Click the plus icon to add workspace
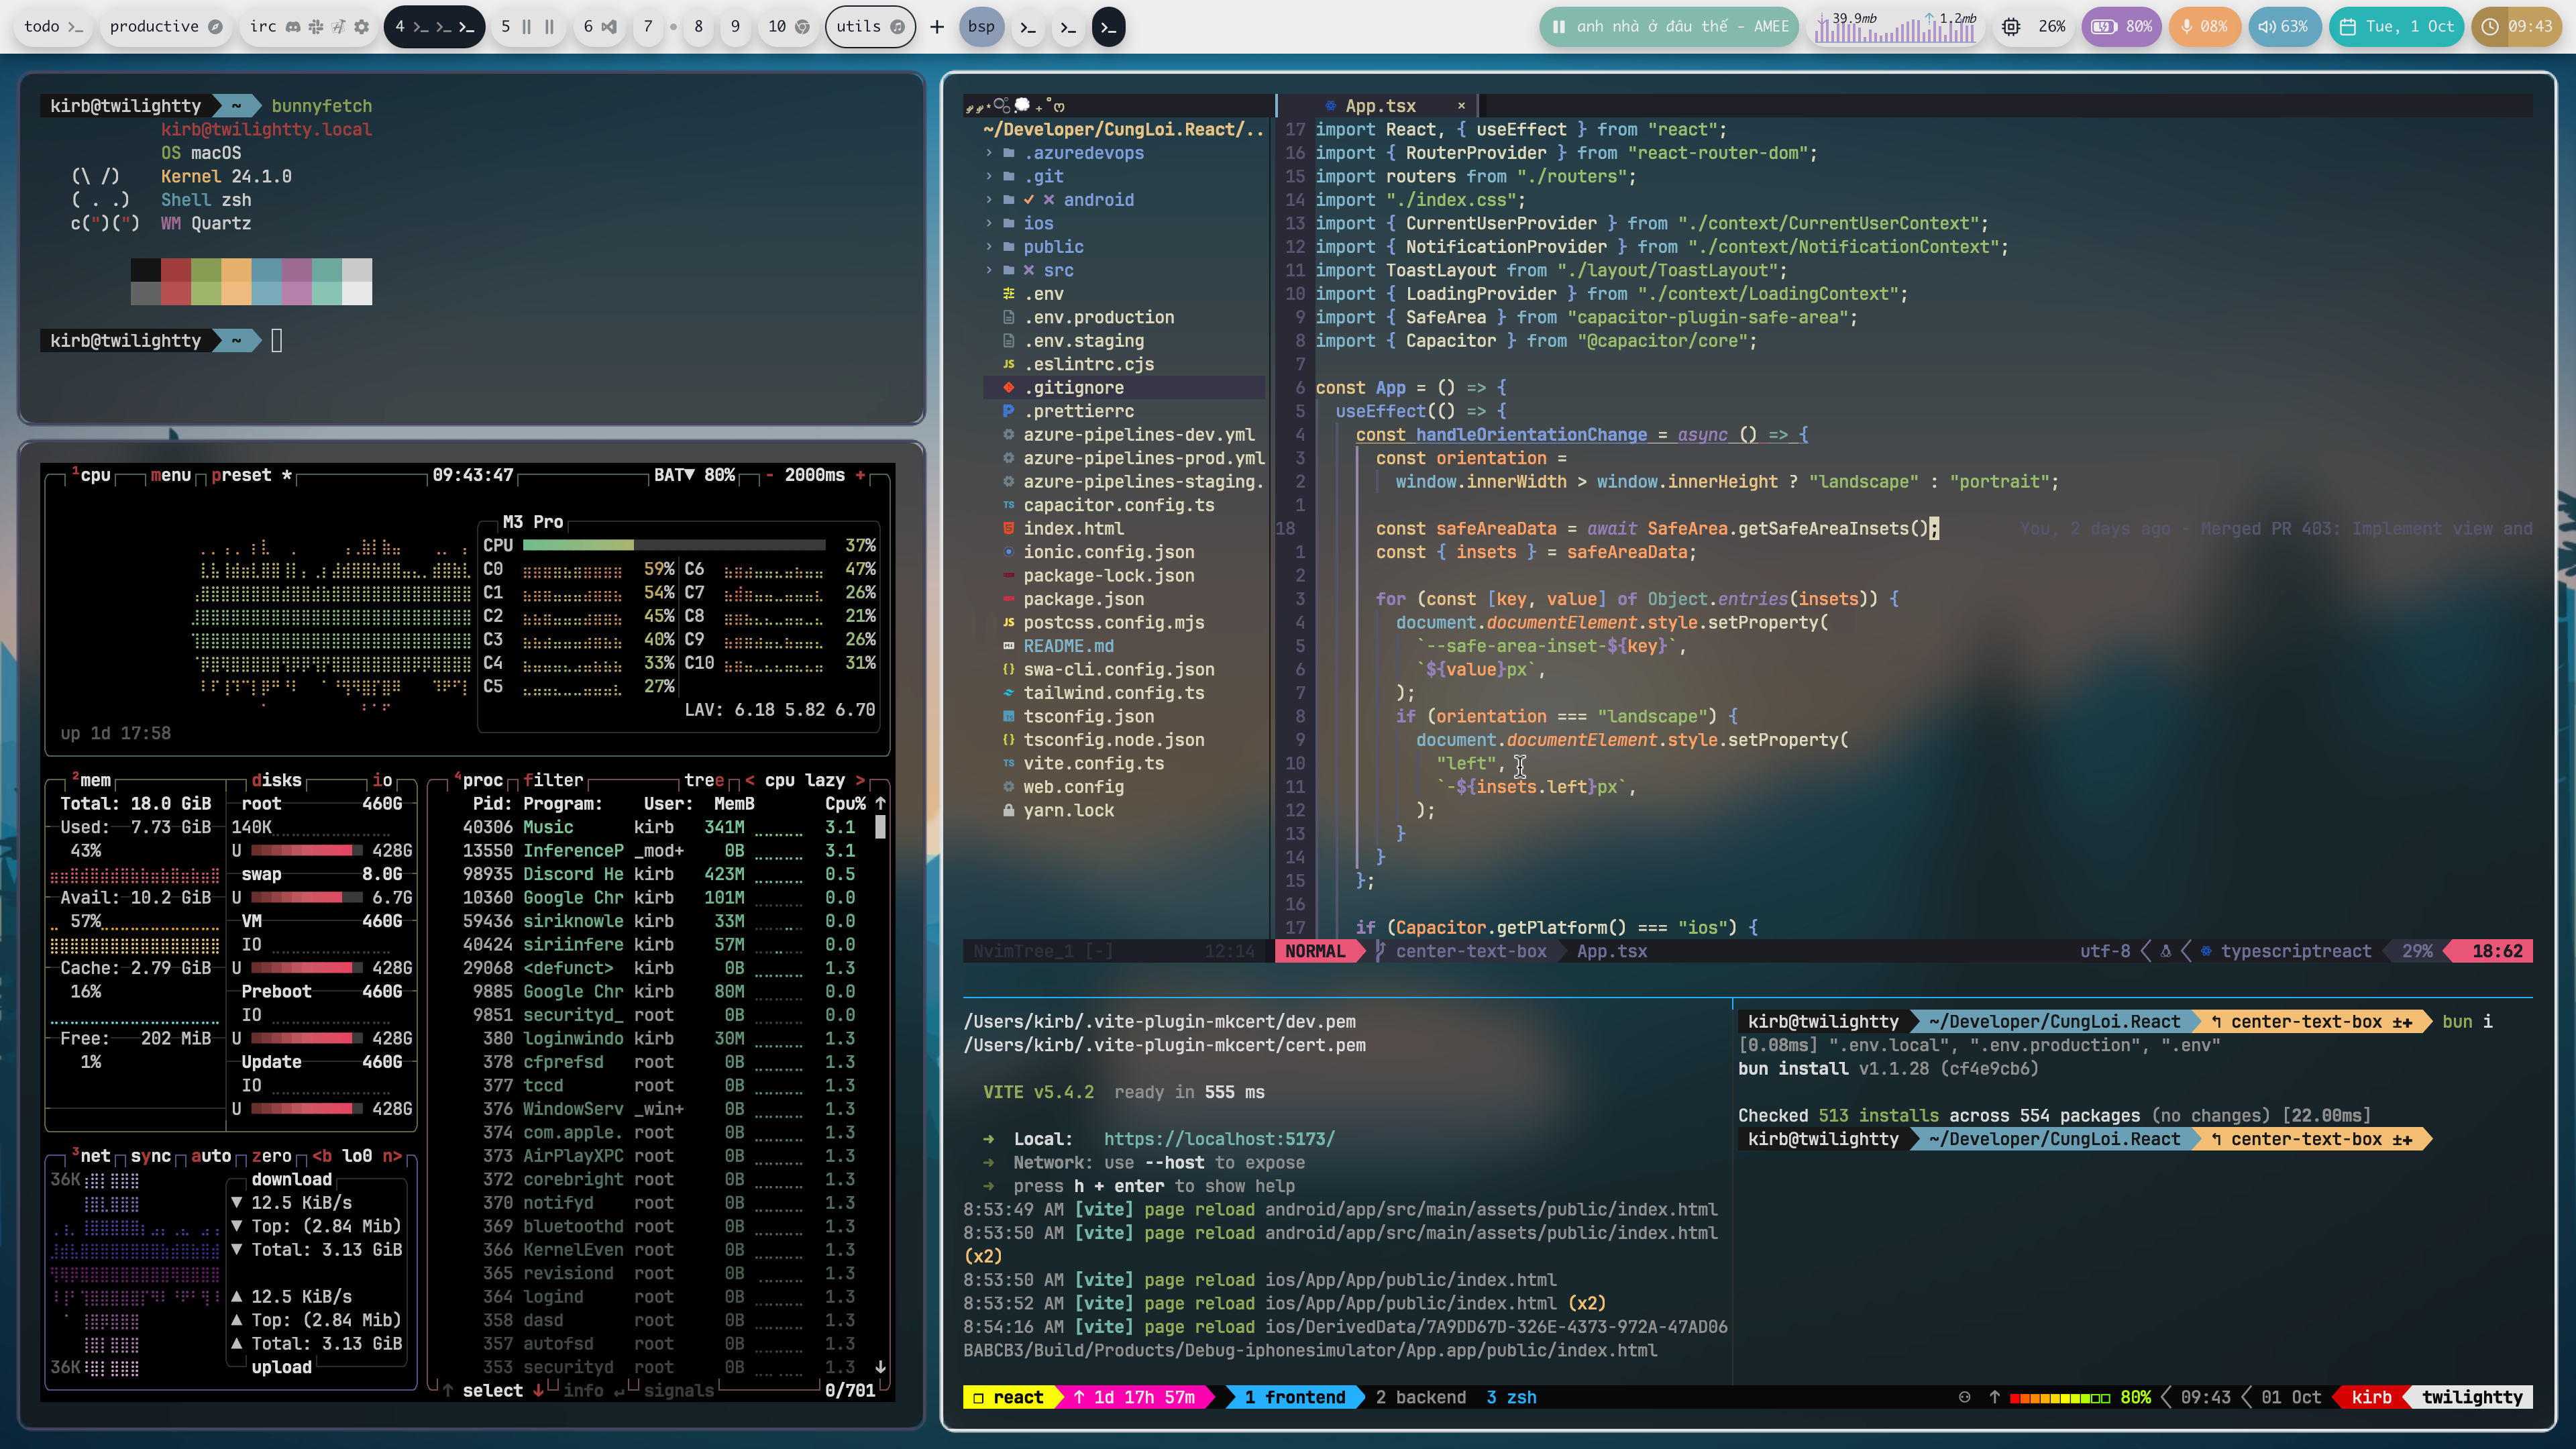 pos(937,27)
